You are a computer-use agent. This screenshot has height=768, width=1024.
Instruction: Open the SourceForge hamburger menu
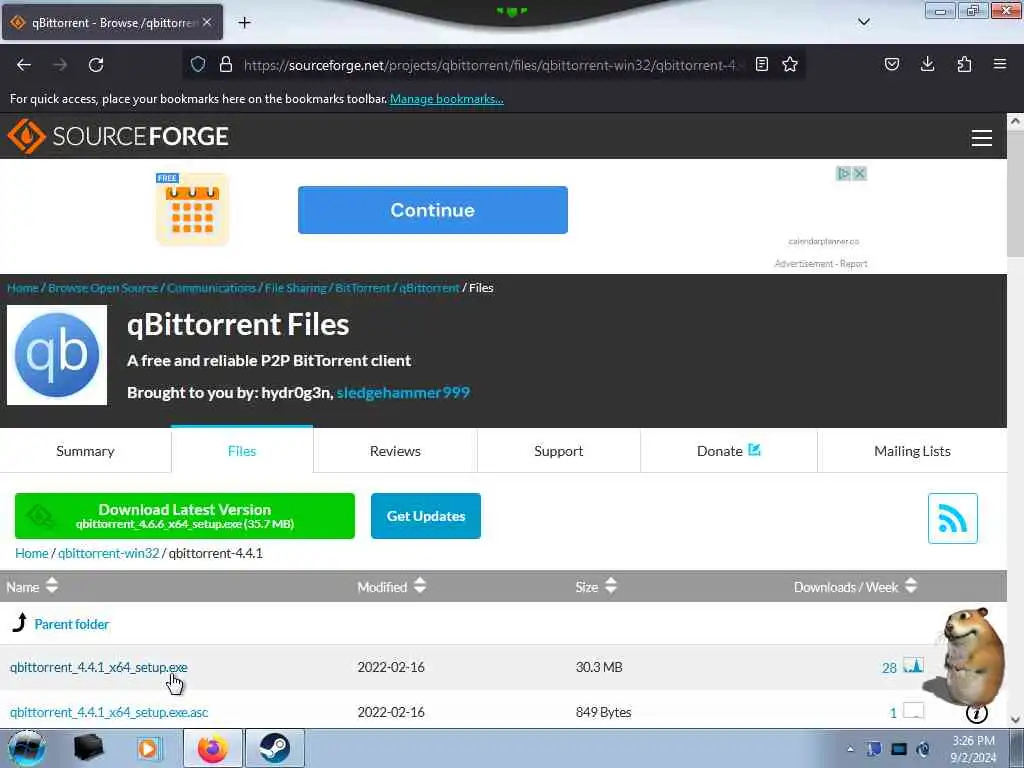click(982, 138)
